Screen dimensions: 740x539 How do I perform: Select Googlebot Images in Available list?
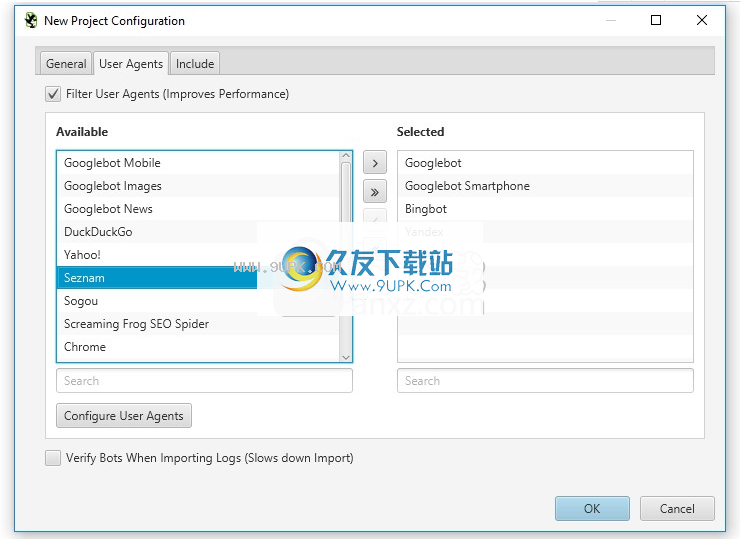click(x=198, y=186)
